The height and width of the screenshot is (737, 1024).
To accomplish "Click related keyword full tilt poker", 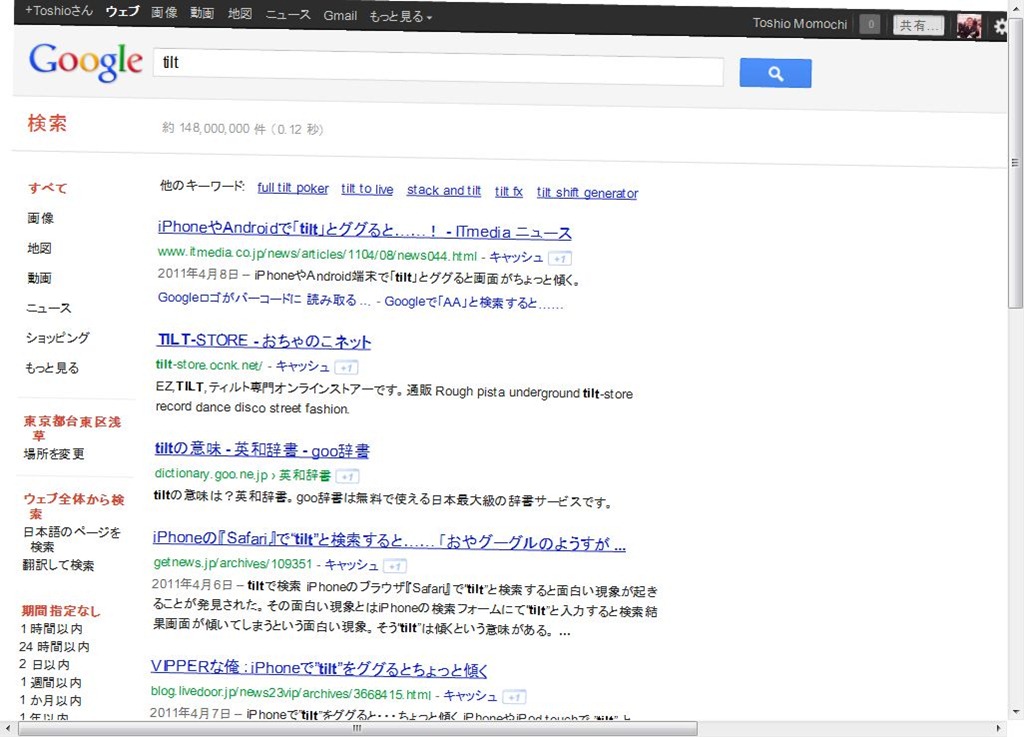I will [293, 188].
